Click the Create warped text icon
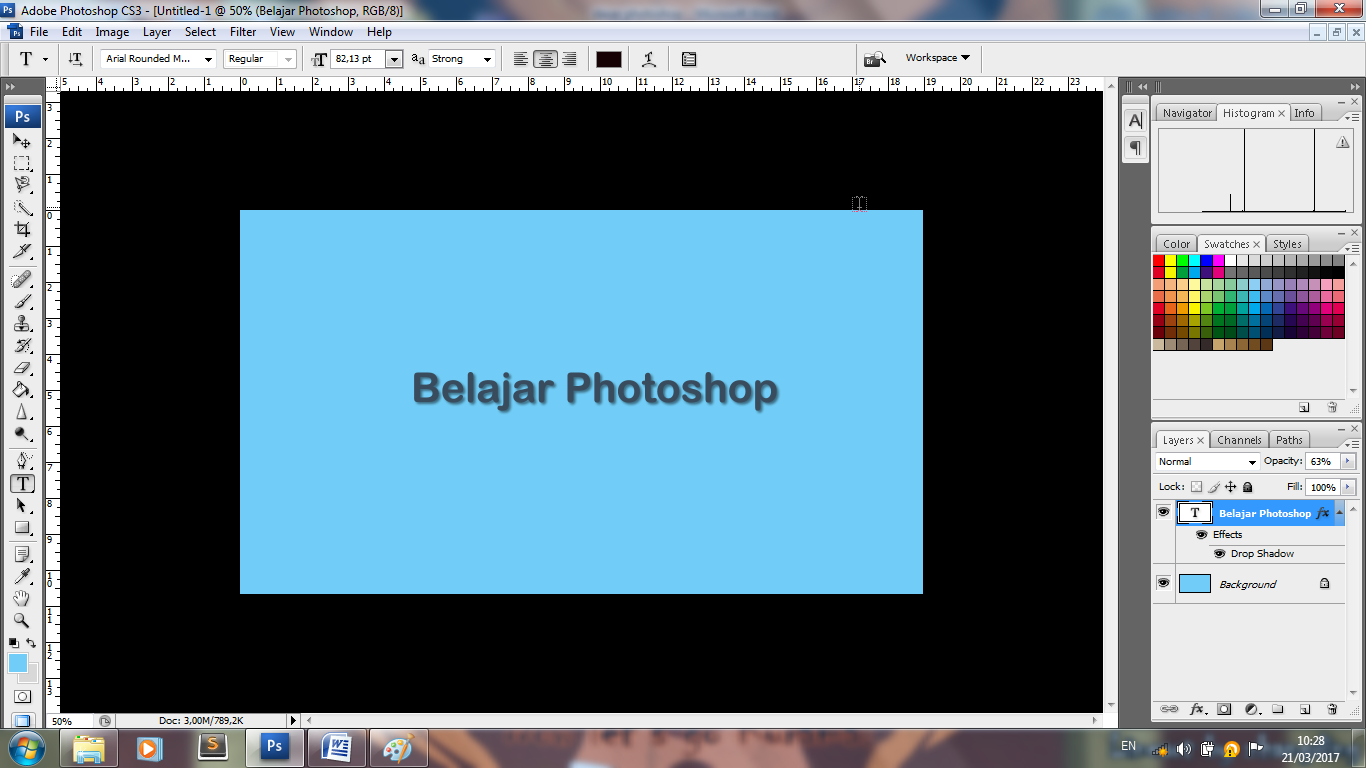 [649, 59]
